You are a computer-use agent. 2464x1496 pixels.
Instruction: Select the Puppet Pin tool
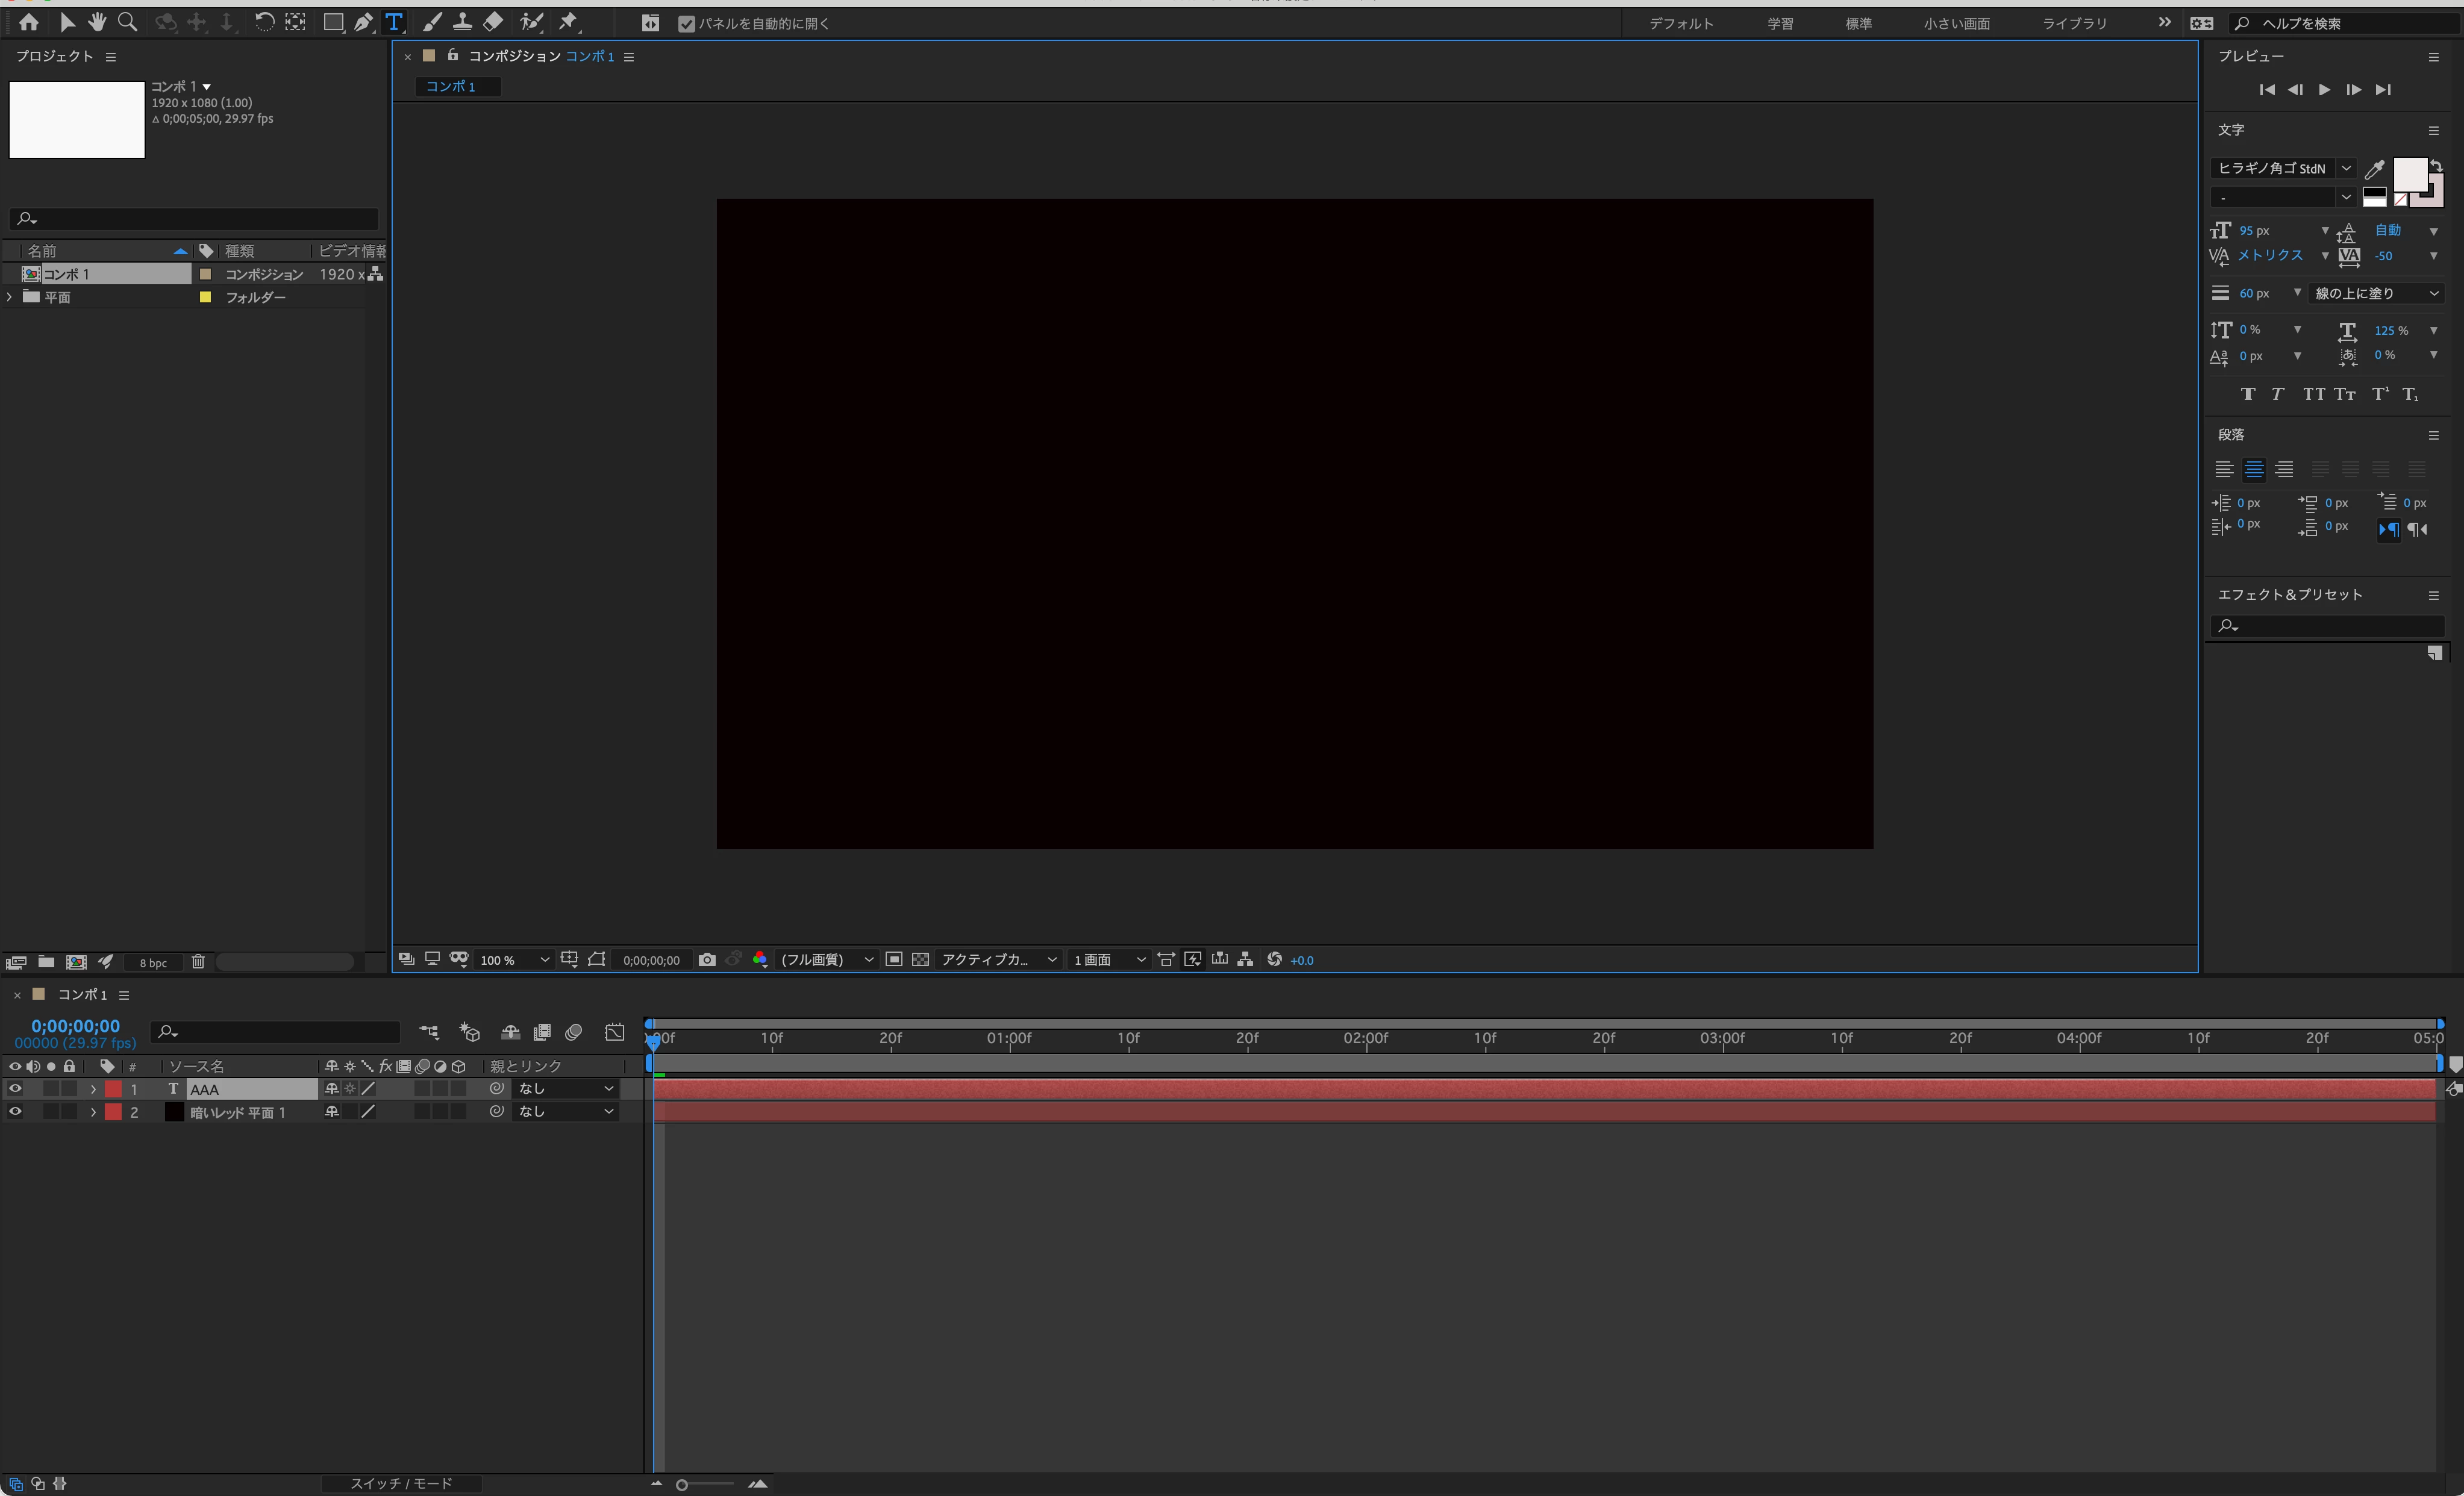[568, 22]
